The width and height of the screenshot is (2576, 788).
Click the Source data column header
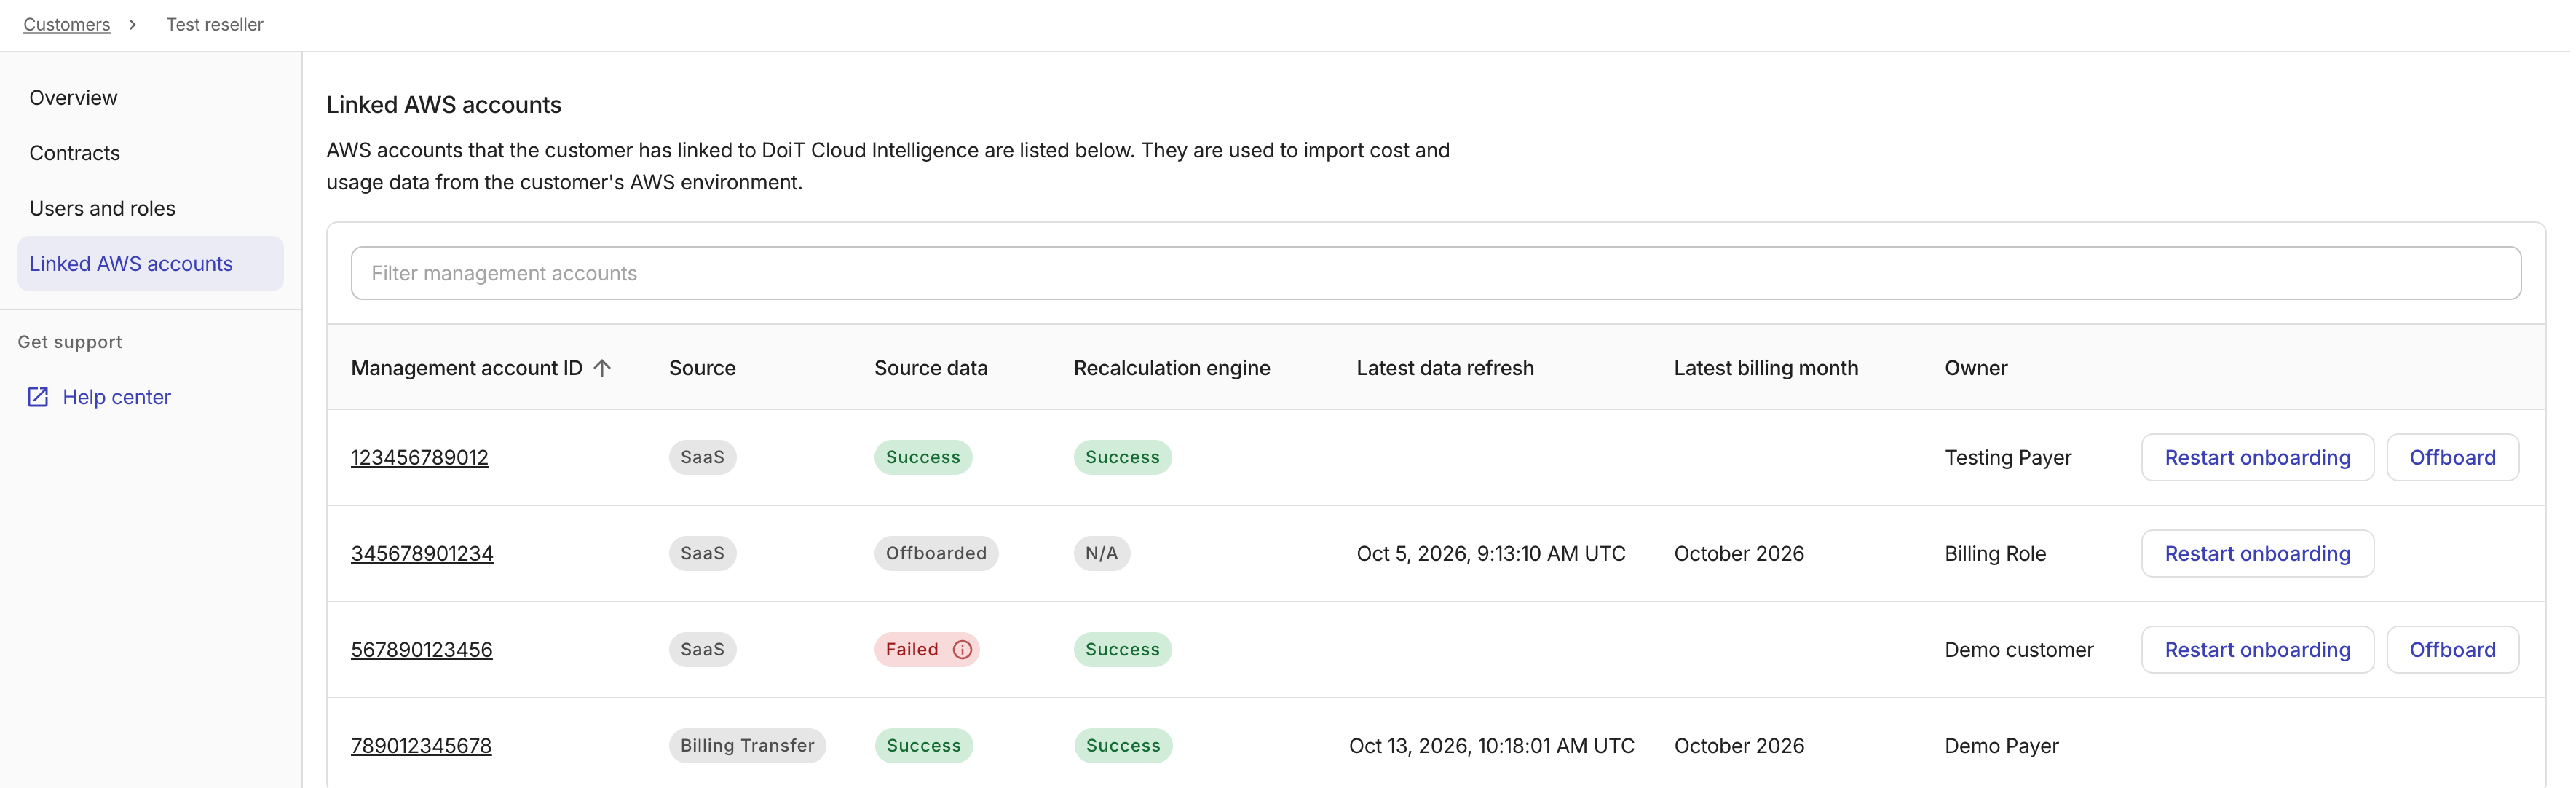930,368
